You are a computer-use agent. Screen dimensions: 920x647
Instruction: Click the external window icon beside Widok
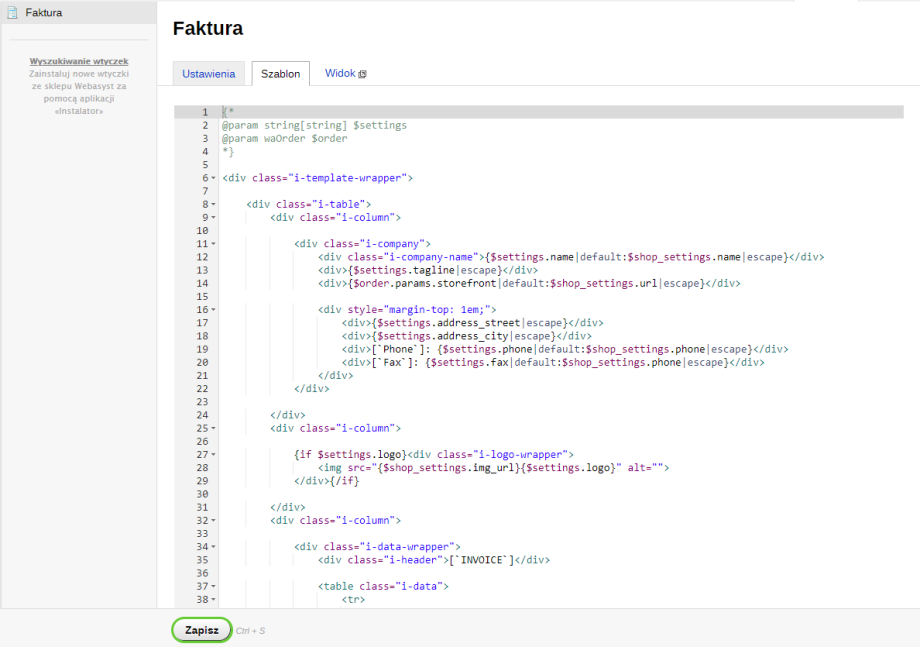tap(362, 74)
